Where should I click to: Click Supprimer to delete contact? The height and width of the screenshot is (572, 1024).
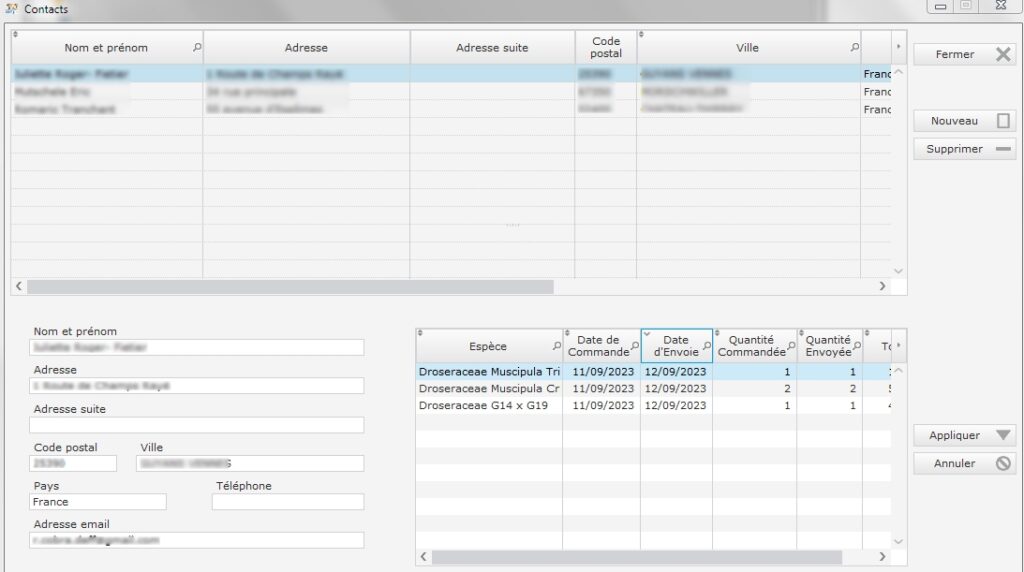(965, 149)
